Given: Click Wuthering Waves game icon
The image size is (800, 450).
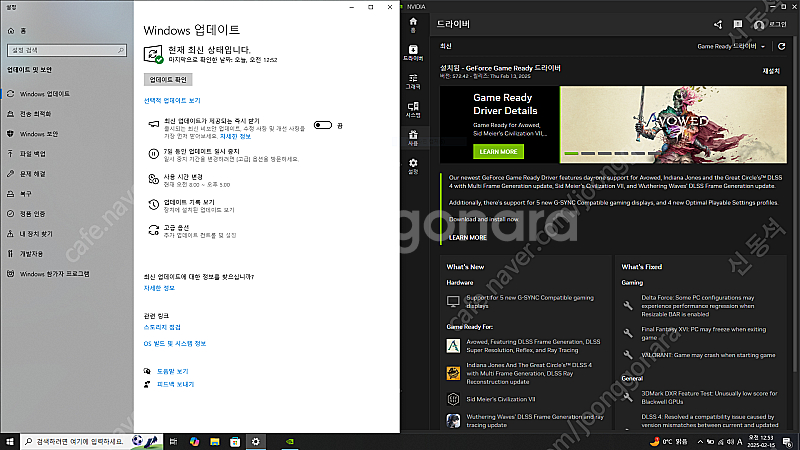Looking at the screenshot, I should (x=453, y=421).
